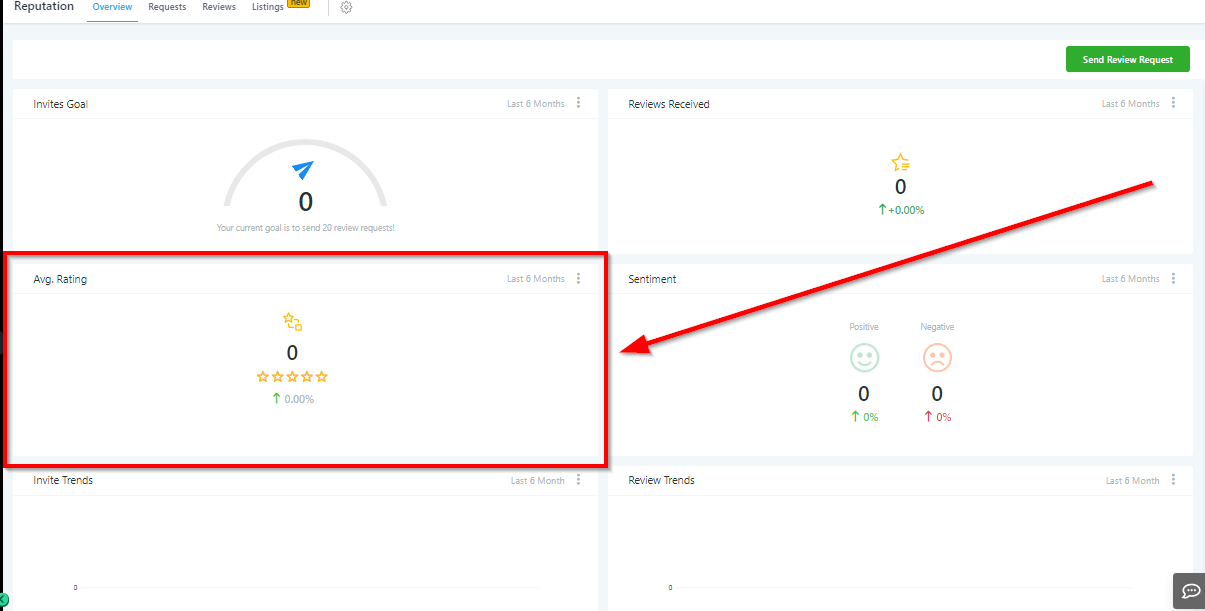Open Avg. Rating three-dot menu

[578, 279]
